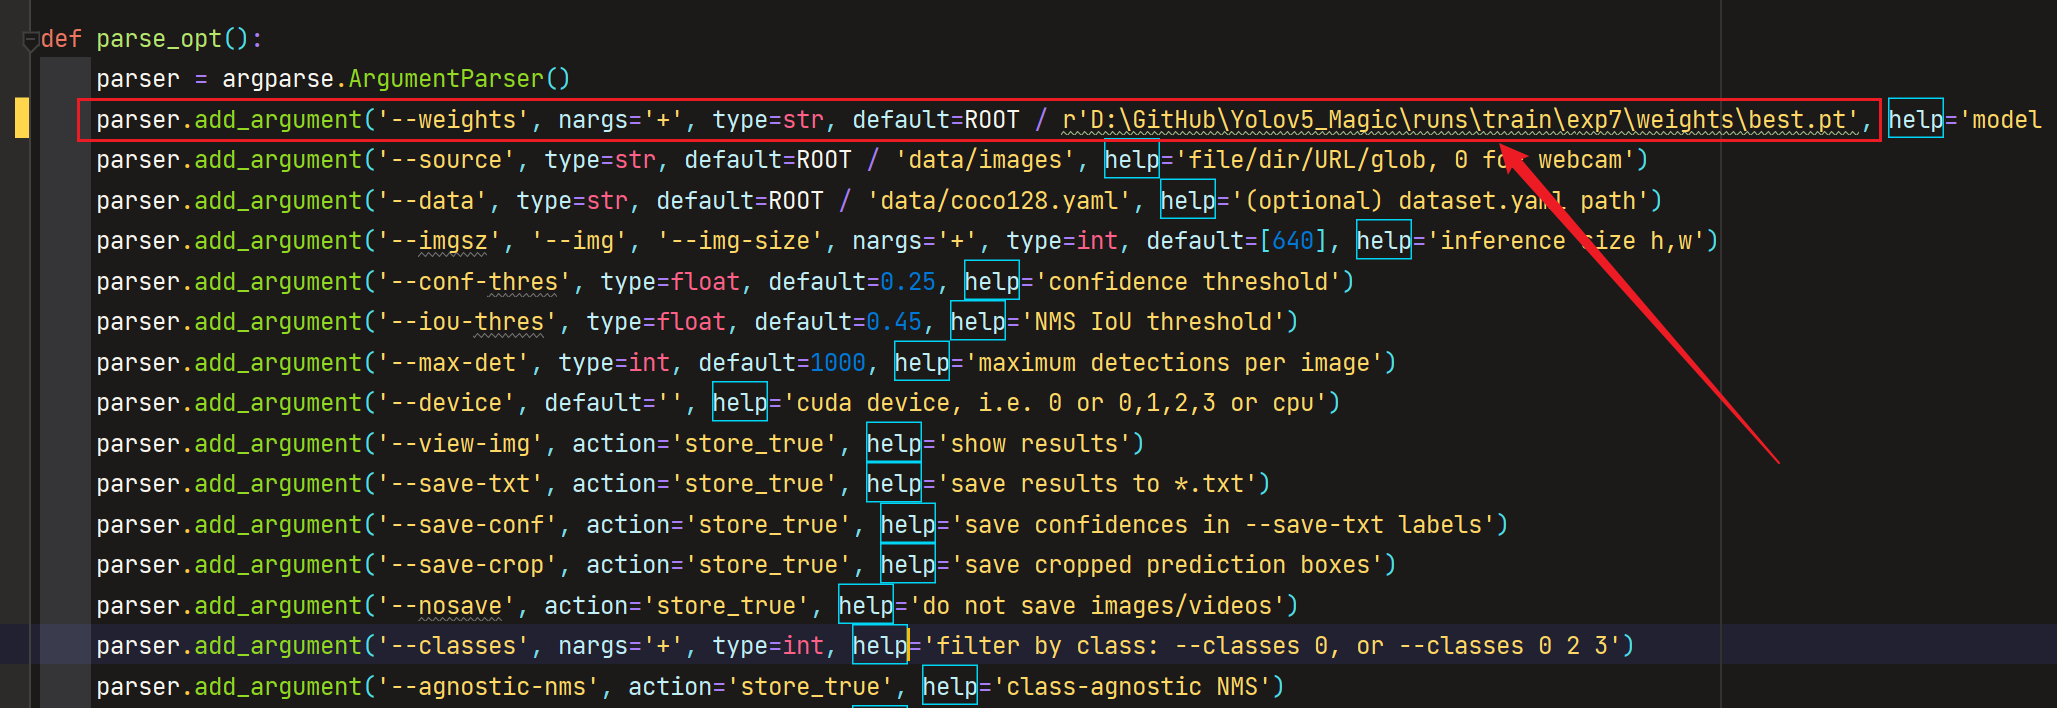Click the yellow change marker in gutter
This screenshot has height=708, width=2057.
tap(22, 118)
